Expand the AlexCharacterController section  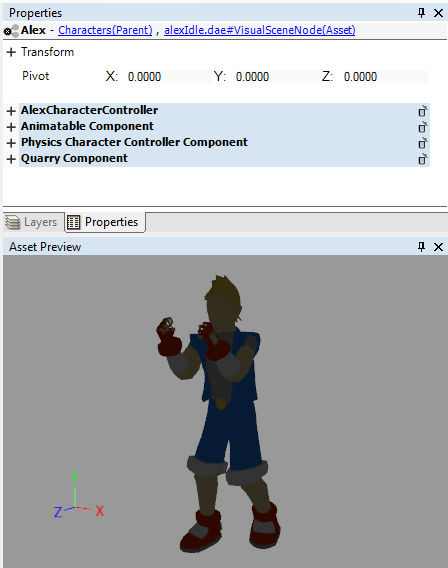tap(11, 111)
